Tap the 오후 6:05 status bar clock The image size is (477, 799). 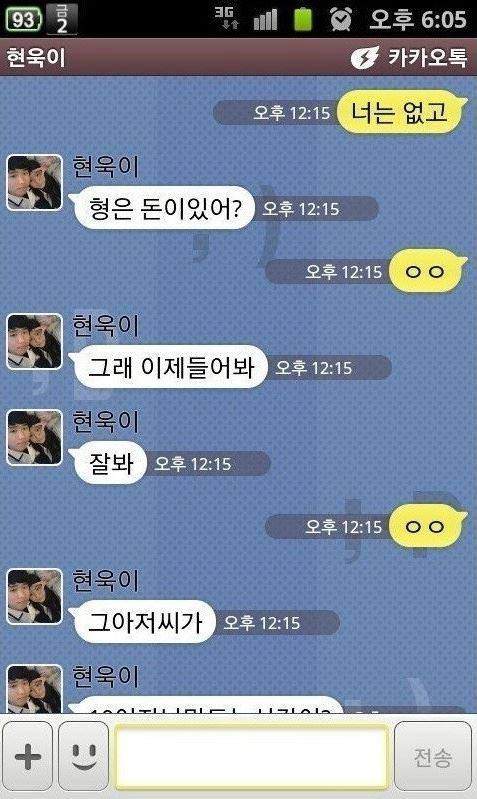pos(418,19)
